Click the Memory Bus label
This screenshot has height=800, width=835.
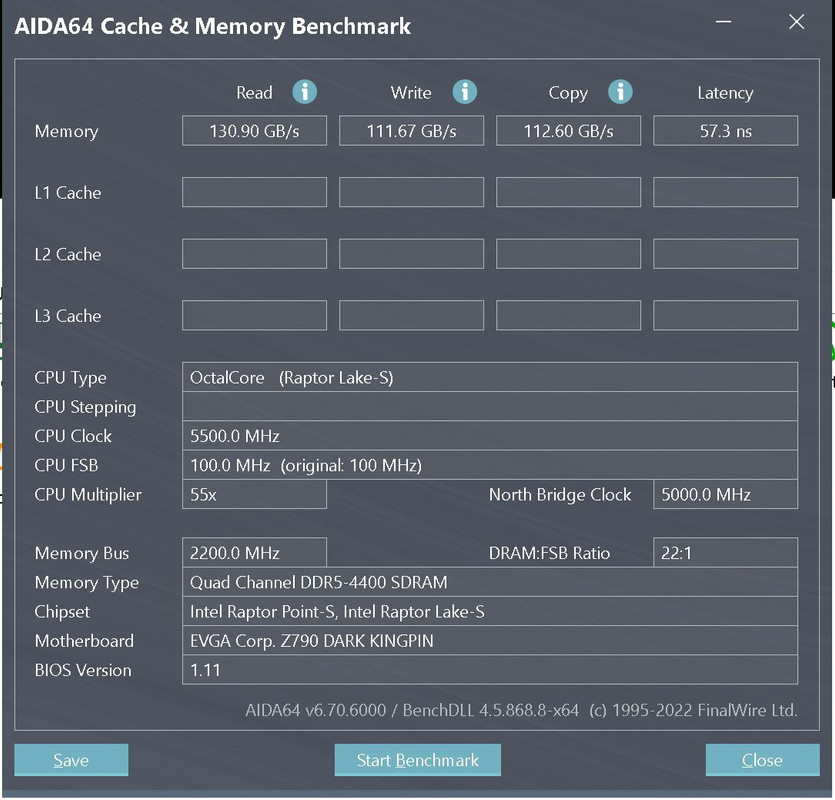81,553
